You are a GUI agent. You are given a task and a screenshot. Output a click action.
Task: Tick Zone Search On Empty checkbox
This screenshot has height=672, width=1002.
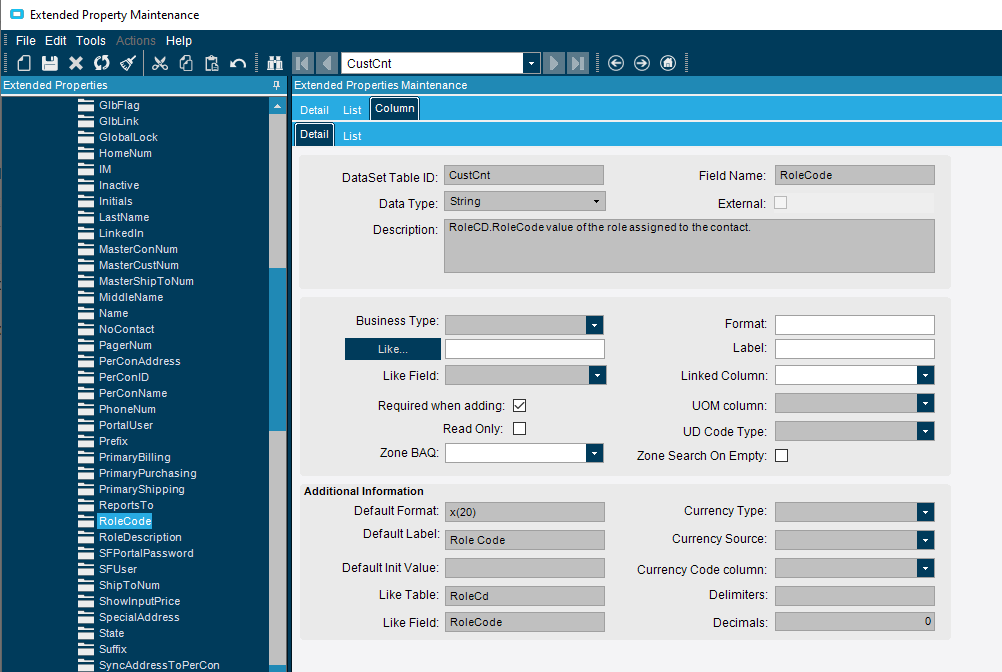coord(782,455)
